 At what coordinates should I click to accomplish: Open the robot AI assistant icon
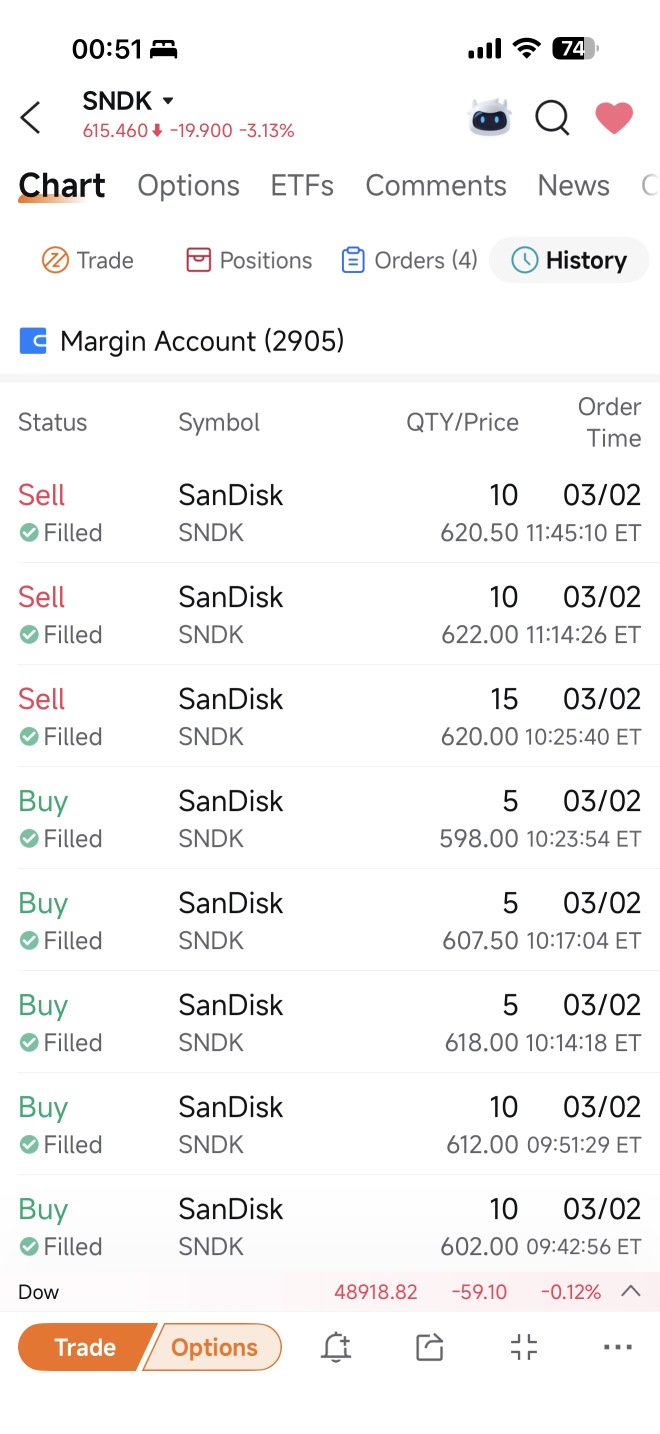[x=490, y=117]
